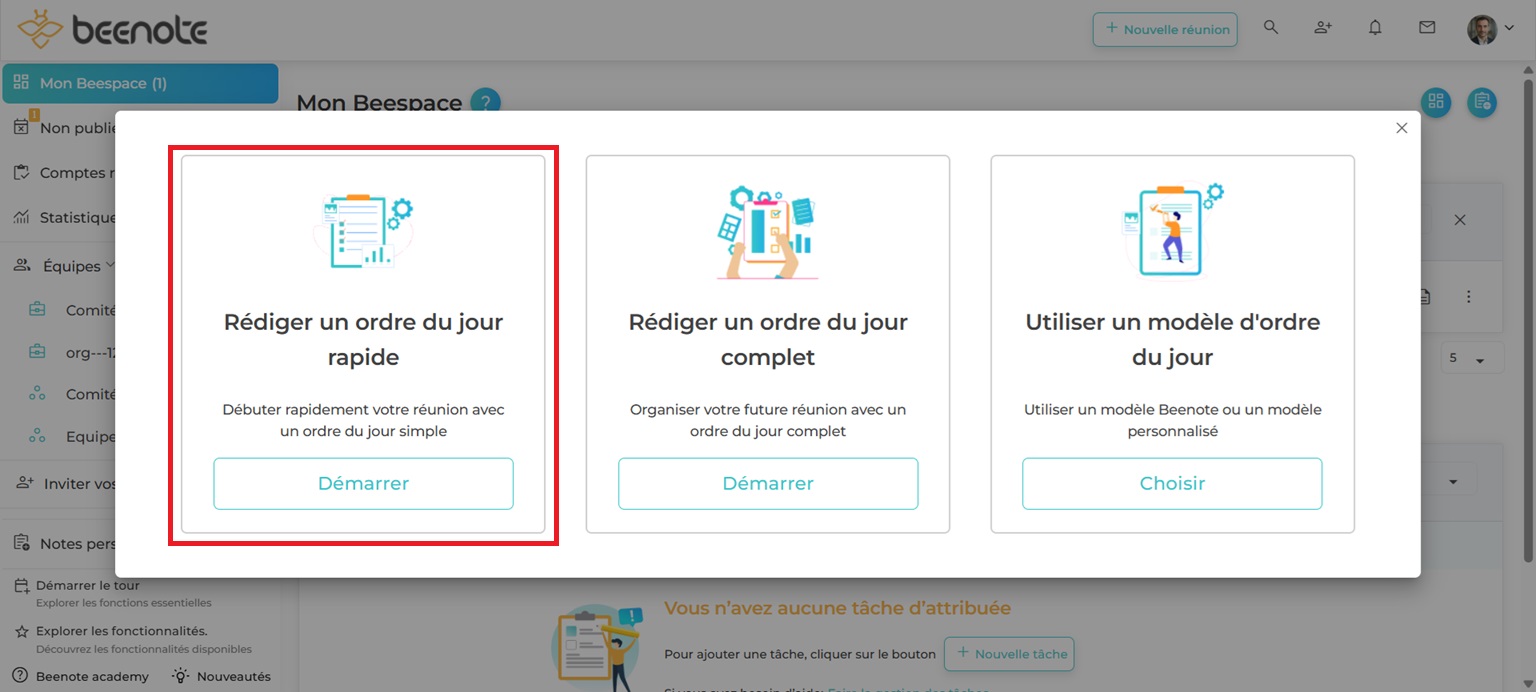Click Nouvelle réunion in the header
Screen dimensions: 1536x692
click(x=1164, y=29)
